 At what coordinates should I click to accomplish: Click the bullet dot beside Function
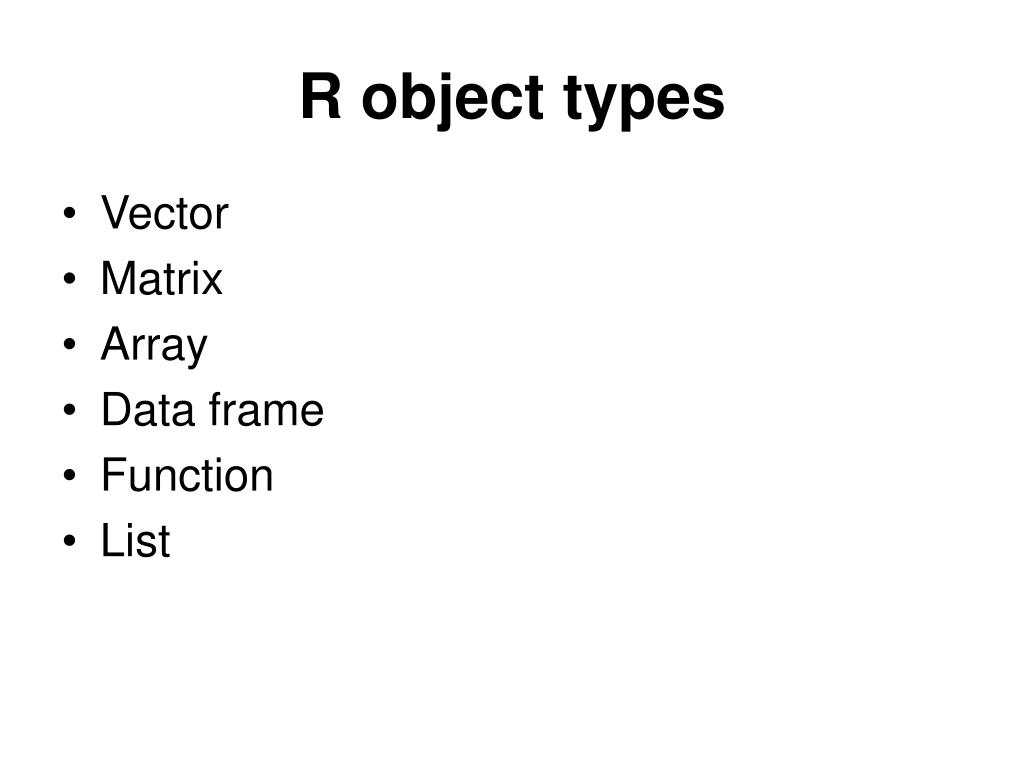[70, 475]
